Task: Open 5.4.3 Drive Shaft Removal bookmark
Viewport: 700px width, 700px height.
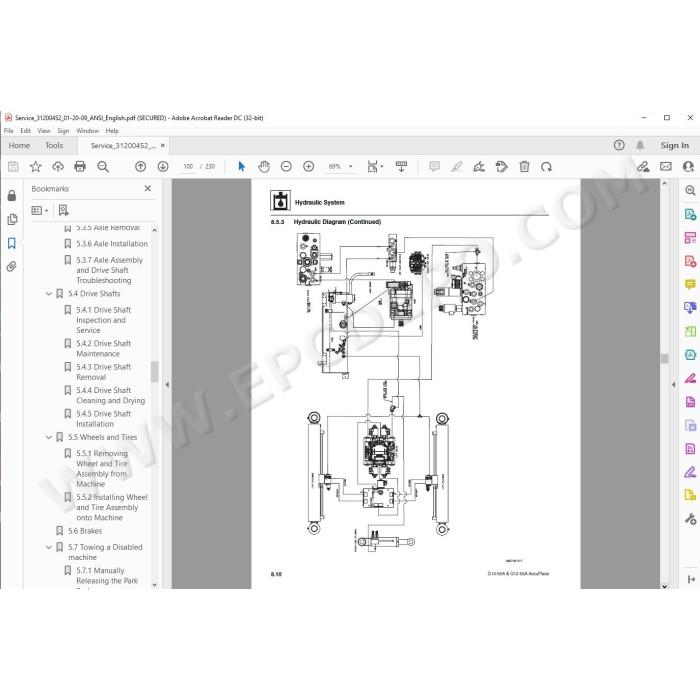Action: point(103,372)
